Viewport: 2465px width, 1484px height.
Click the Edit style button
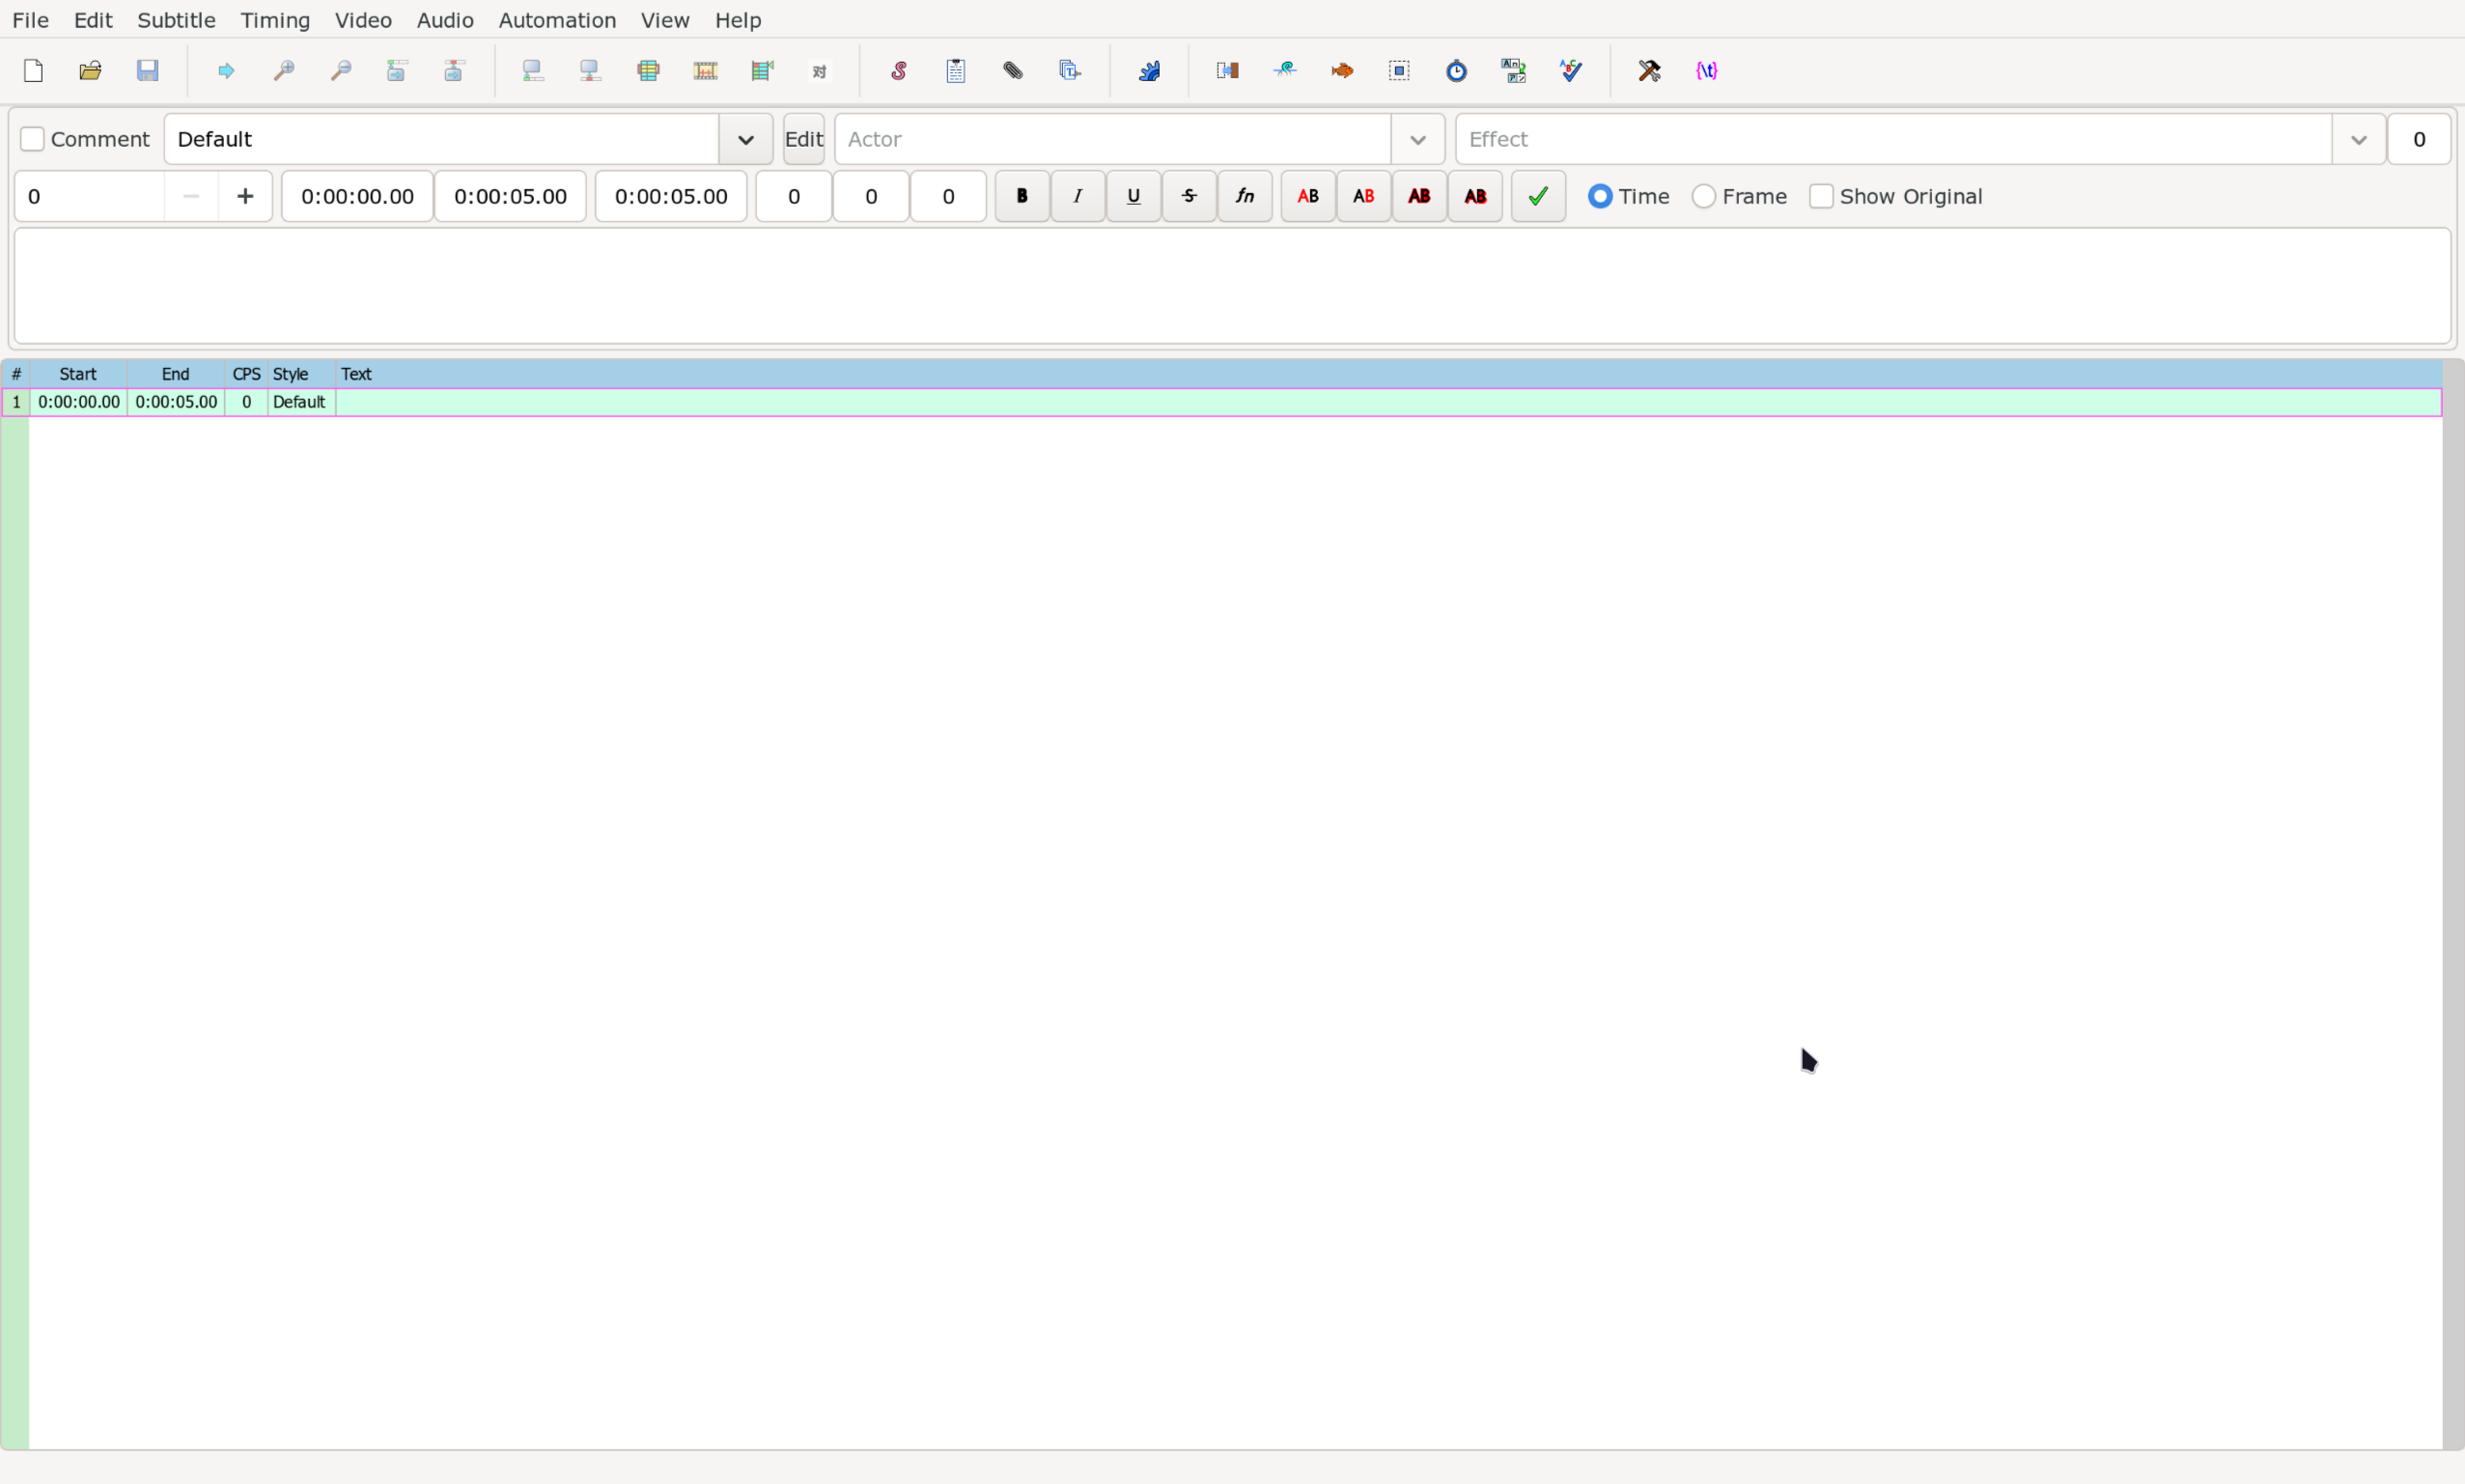803,139
